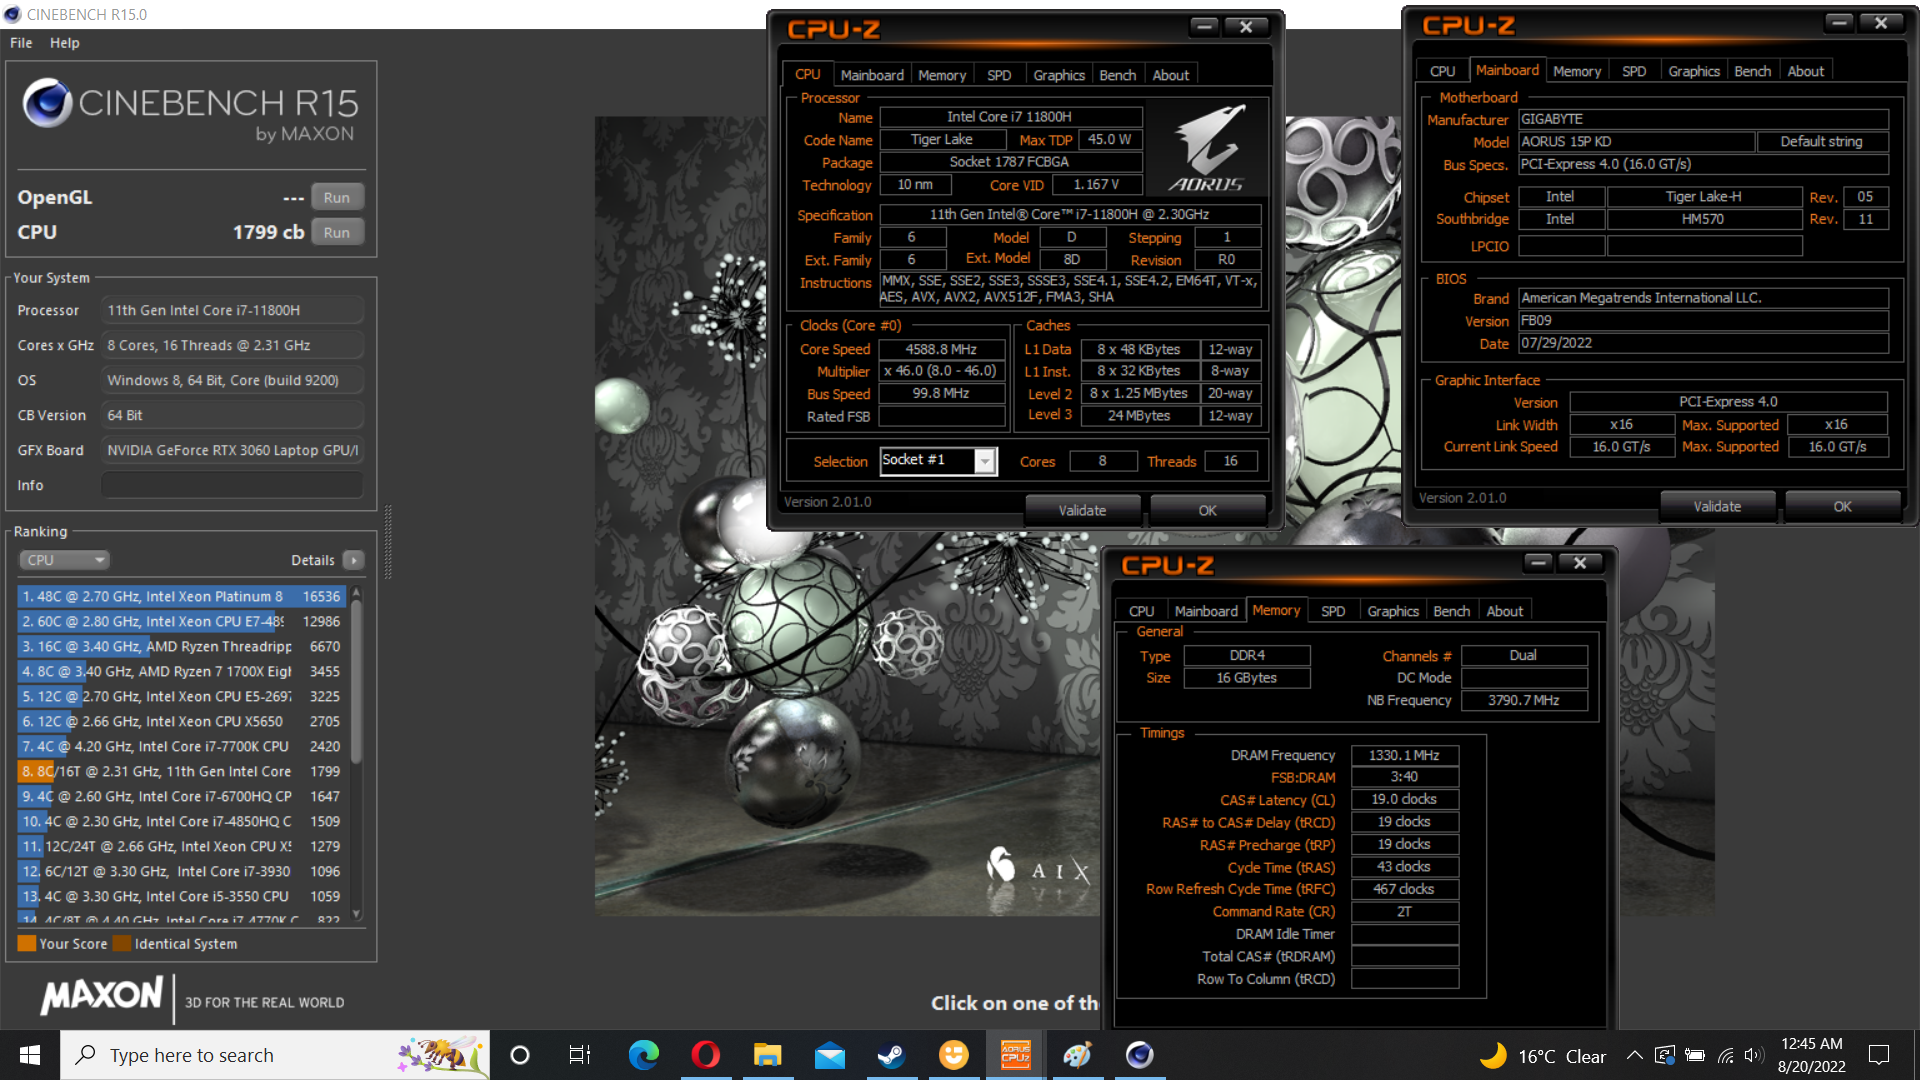The image size is (1920, 1080).
Task: Click the Processor field 11th Gen Intel Core i7-11800H
Action: (232, 310)
